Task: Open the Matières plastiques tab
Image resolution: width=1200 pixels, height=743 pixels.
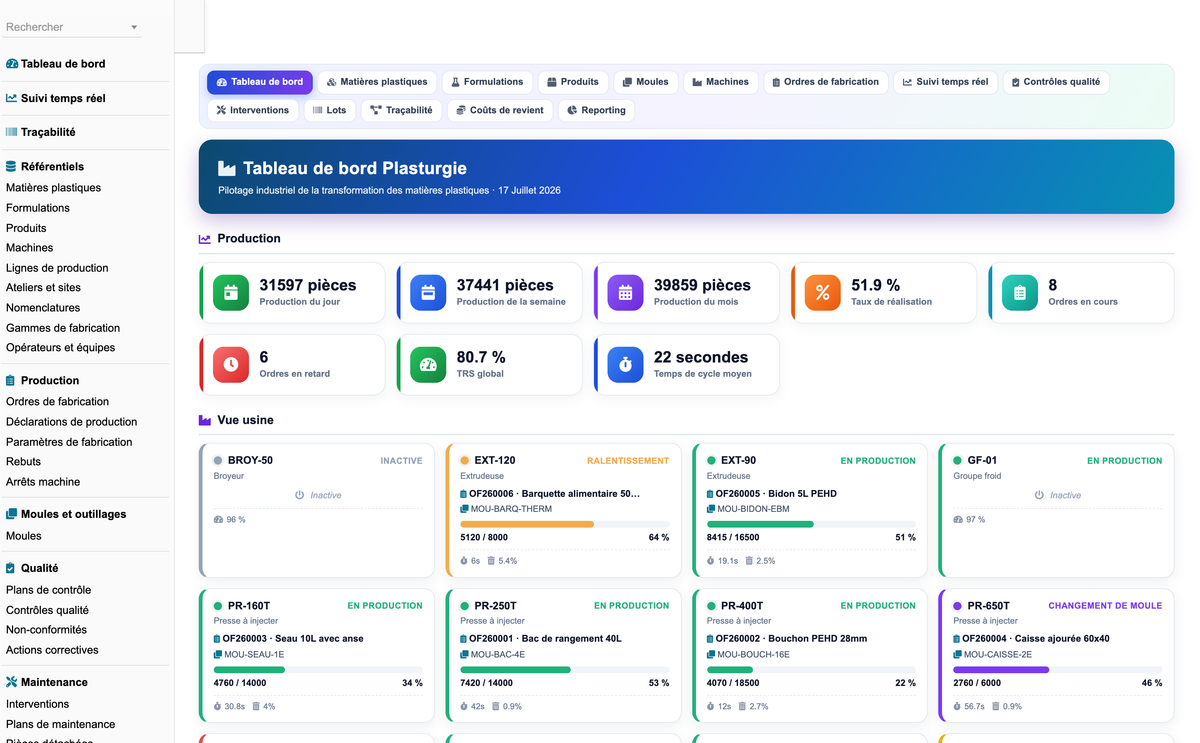Action: [x=377, y=82]
